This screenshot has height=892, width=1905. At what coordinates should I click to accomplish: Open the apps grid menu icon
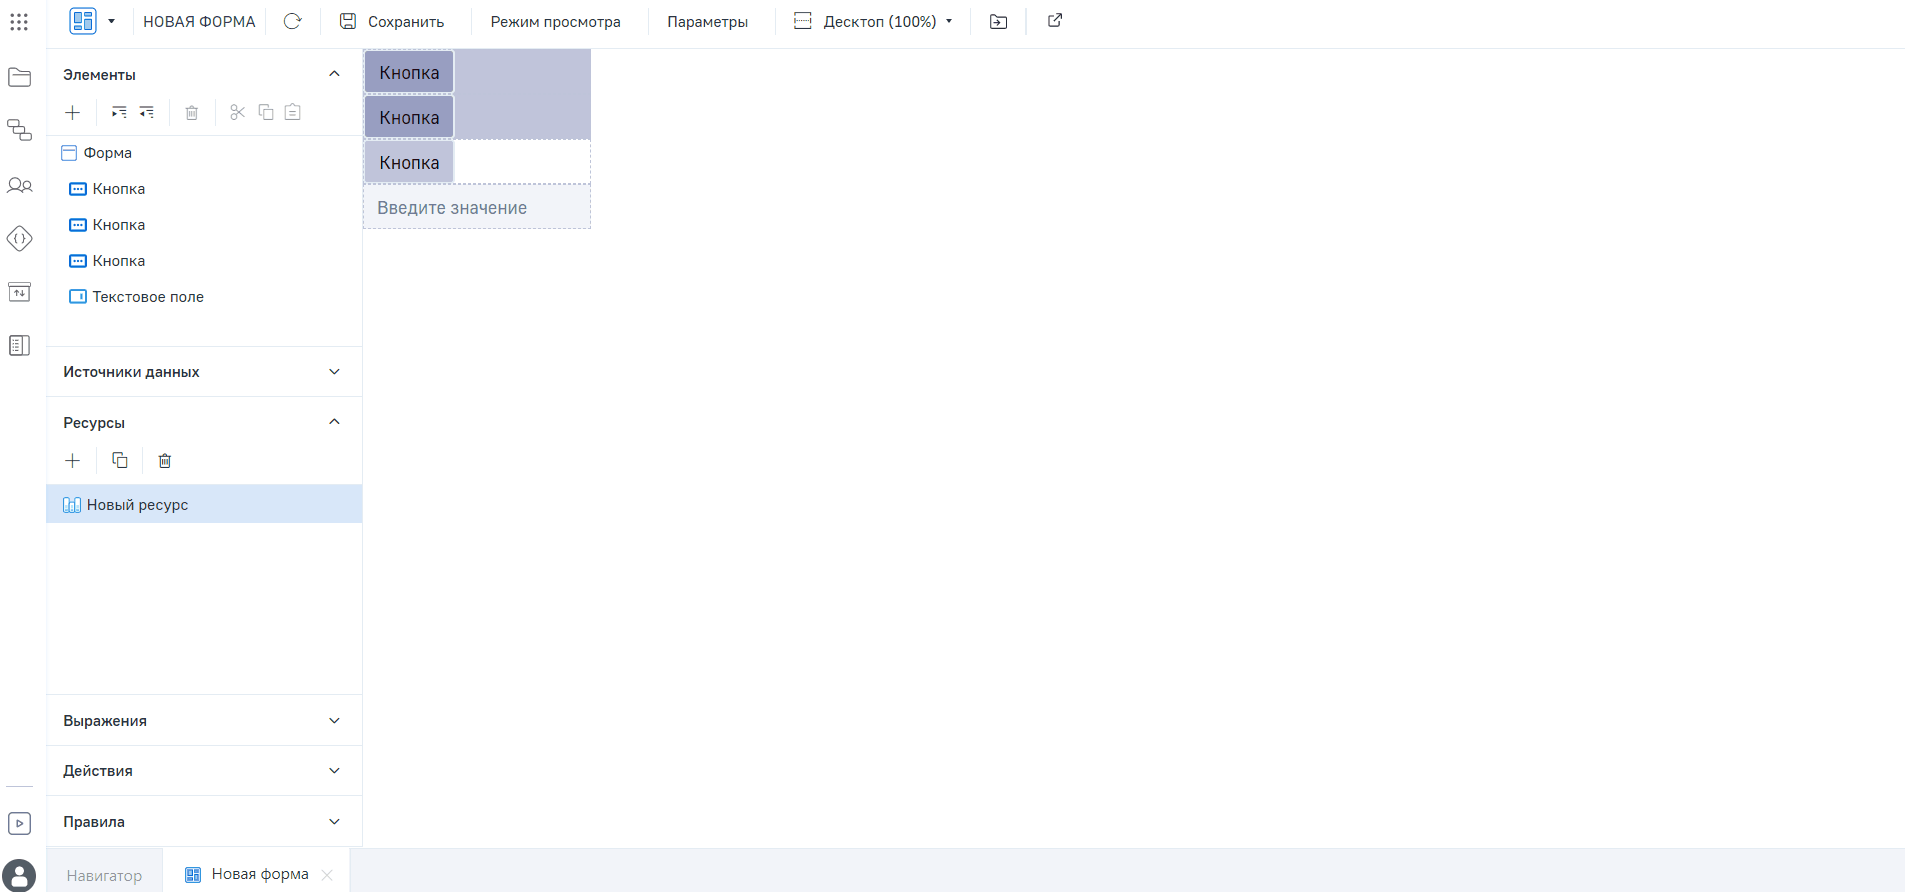pyautogui.click(x=19, y=21)
